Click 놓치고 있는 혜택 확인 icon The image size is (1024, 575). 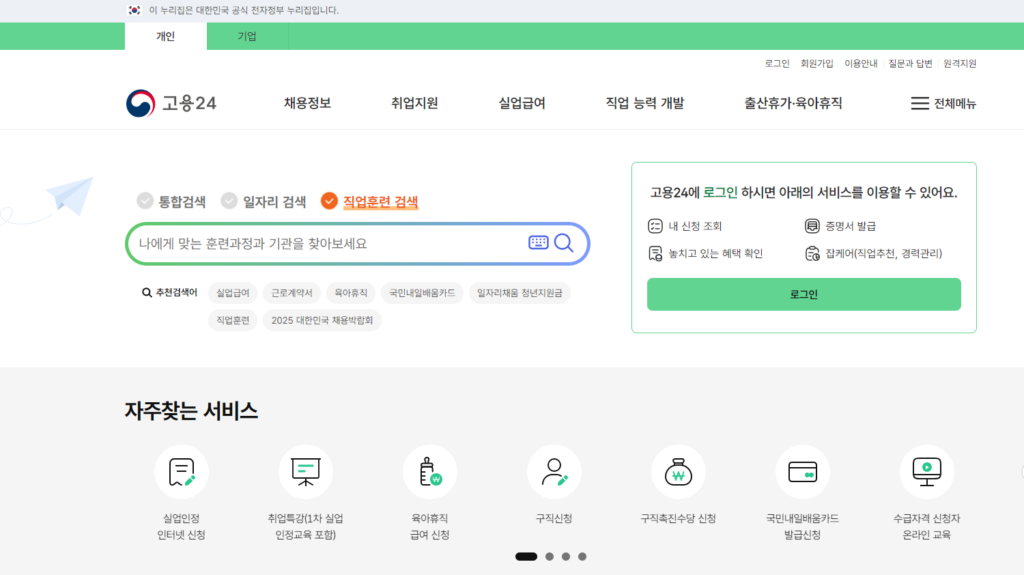coord(655,254)
